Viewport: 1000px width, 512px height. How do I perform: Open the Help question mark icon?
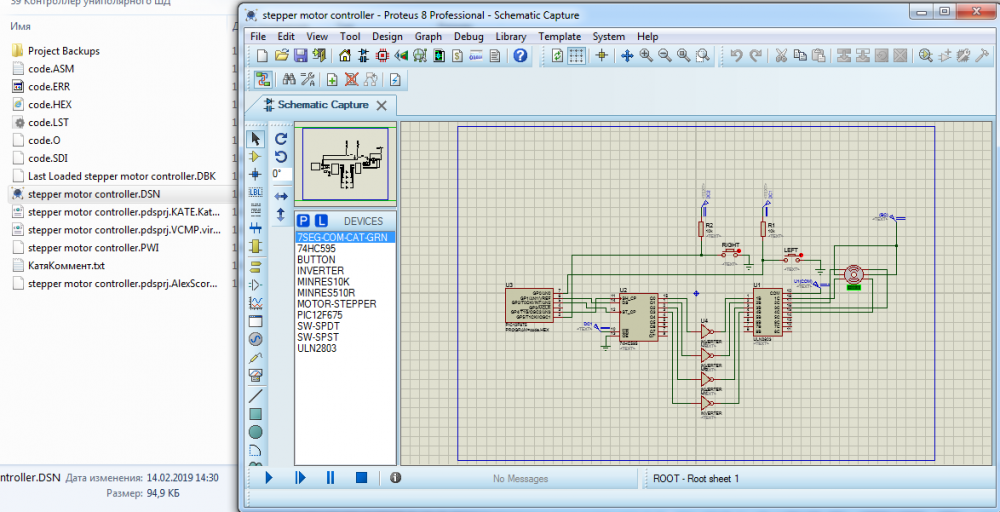pyautogui.click(x=520, y=56)
